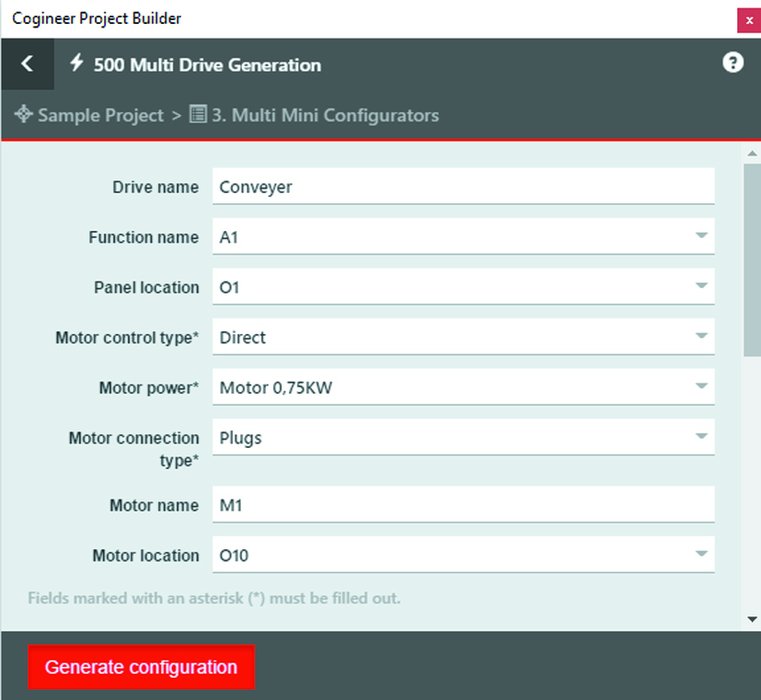Go to 3. Multi Mini Configurators breadcrumb
Viewport: 761px width, 700px height.
pos(325,115)
